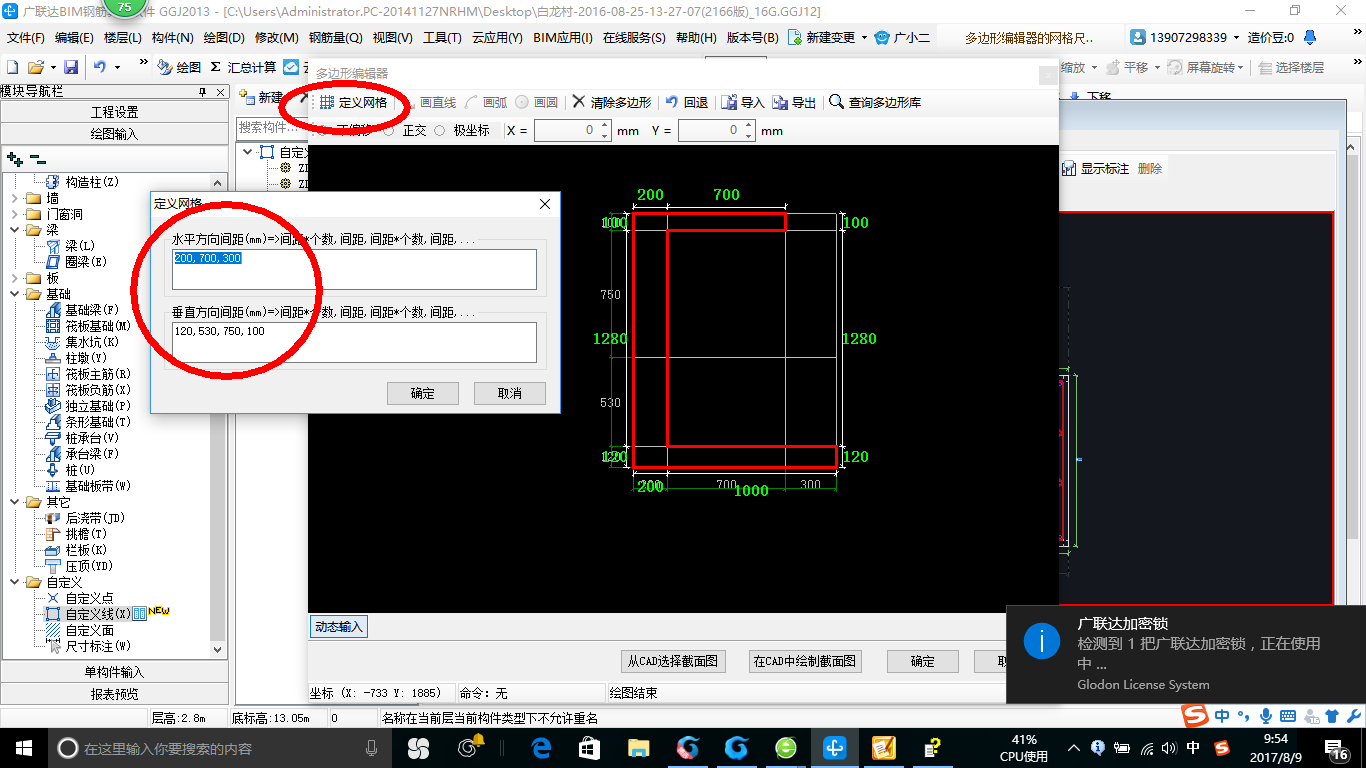Expand the 板 slab folder

coord(14,278)
